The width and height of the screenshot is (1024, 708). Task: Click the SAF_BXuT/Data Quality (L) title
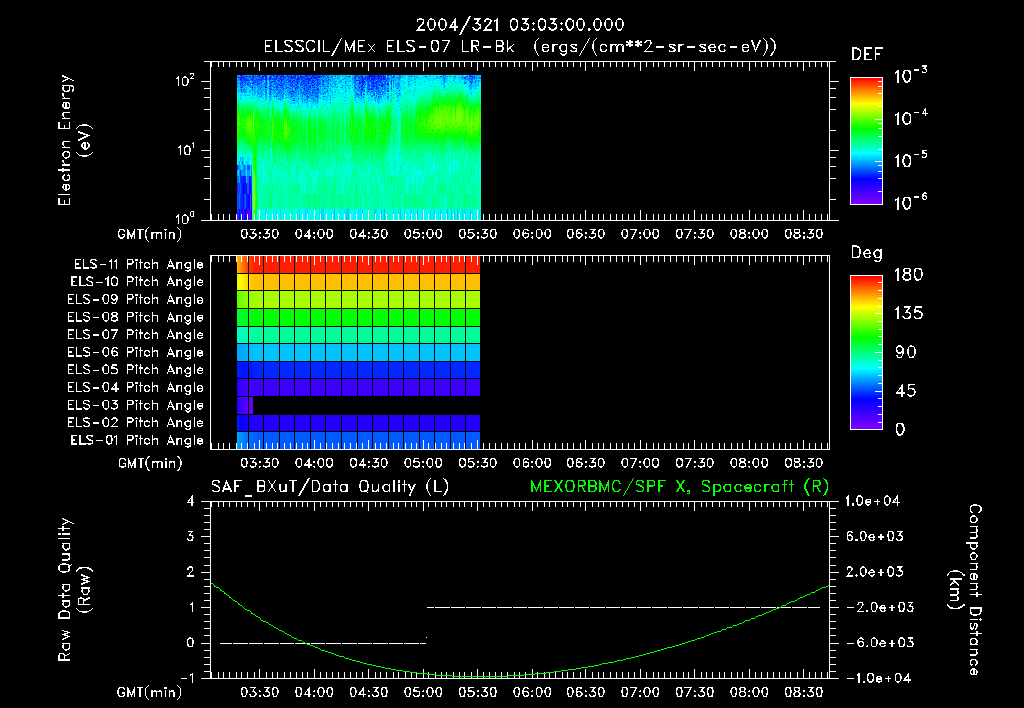pos(330,487)
